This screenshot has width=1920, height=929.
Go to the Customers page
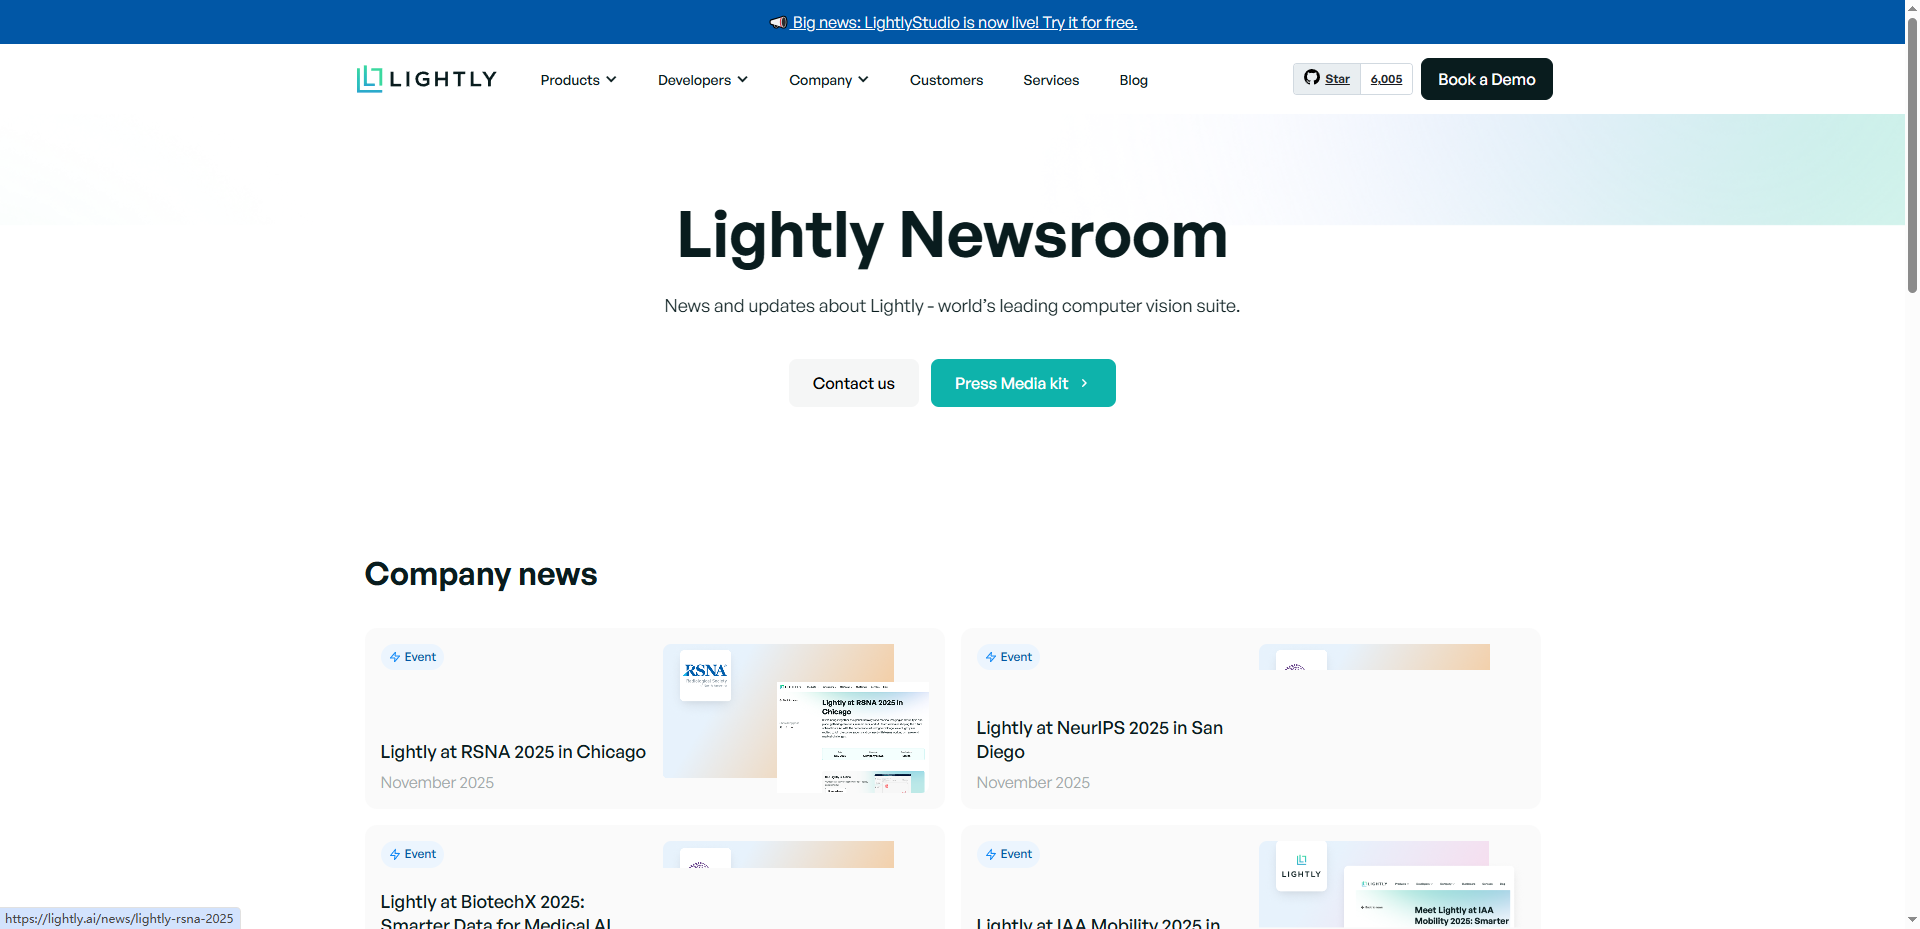(x=946, y=80)
